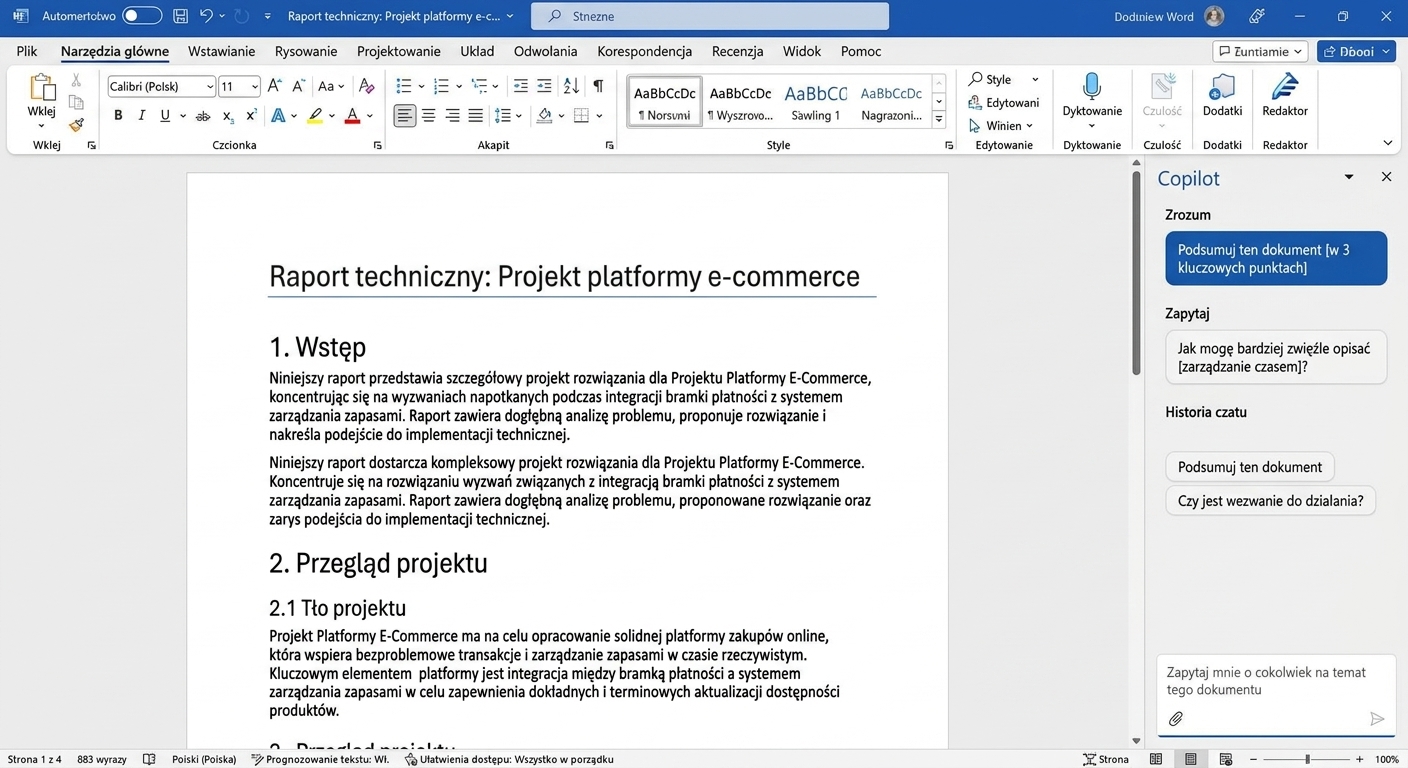Viewport: 1408px width, 768px height.
Task: Align paragraph text to the right
Action: 452,116
